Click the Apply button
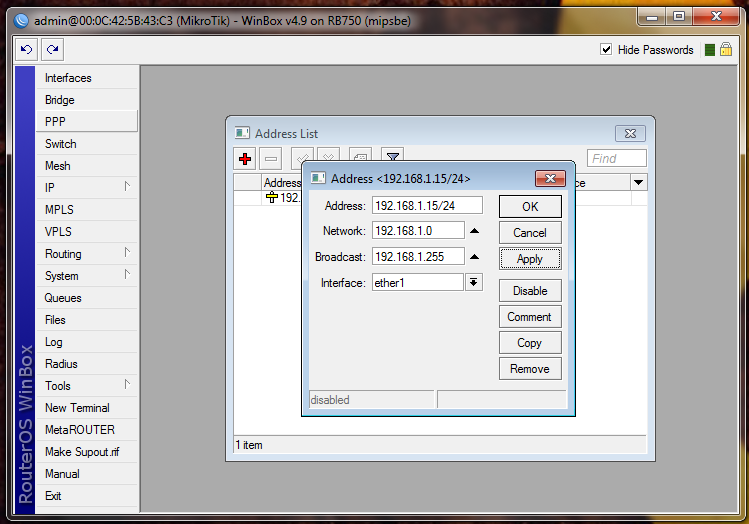Screen dimensions: 749x524 [530, 258]
